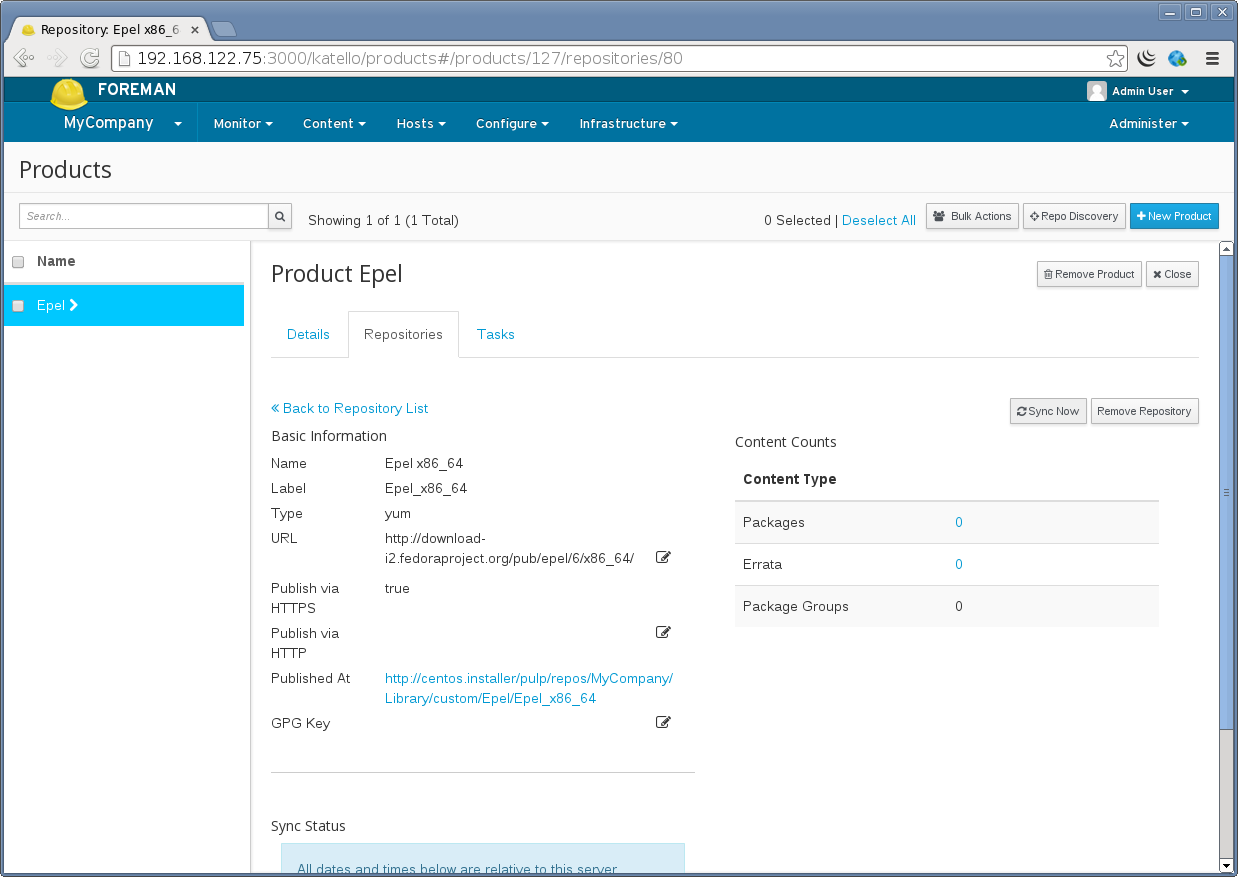Click the Packages count link
The height and width of the screenshot is (877, 1238).
[958, 522]
